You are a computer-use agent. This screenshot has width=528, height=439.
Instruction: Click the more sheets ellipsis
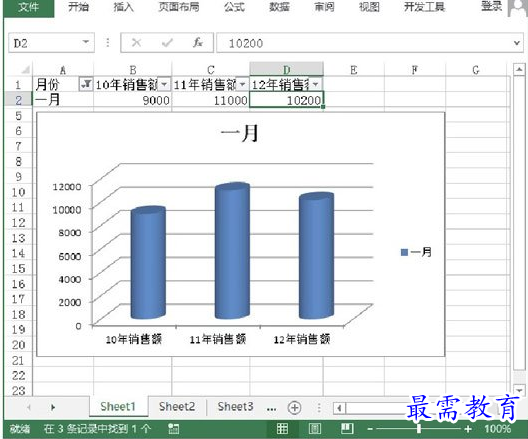(x=271, y=409)
